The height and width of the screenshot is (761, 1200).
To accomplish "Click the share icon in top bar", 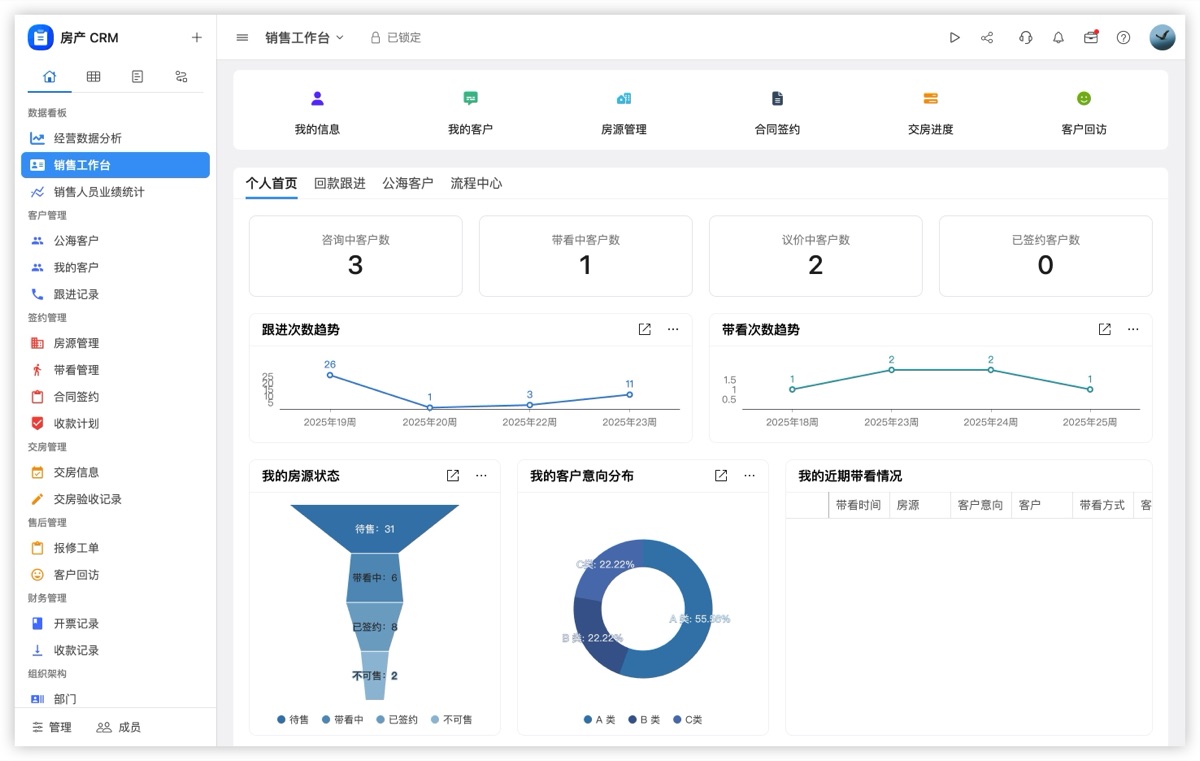I will coord(987,38).
